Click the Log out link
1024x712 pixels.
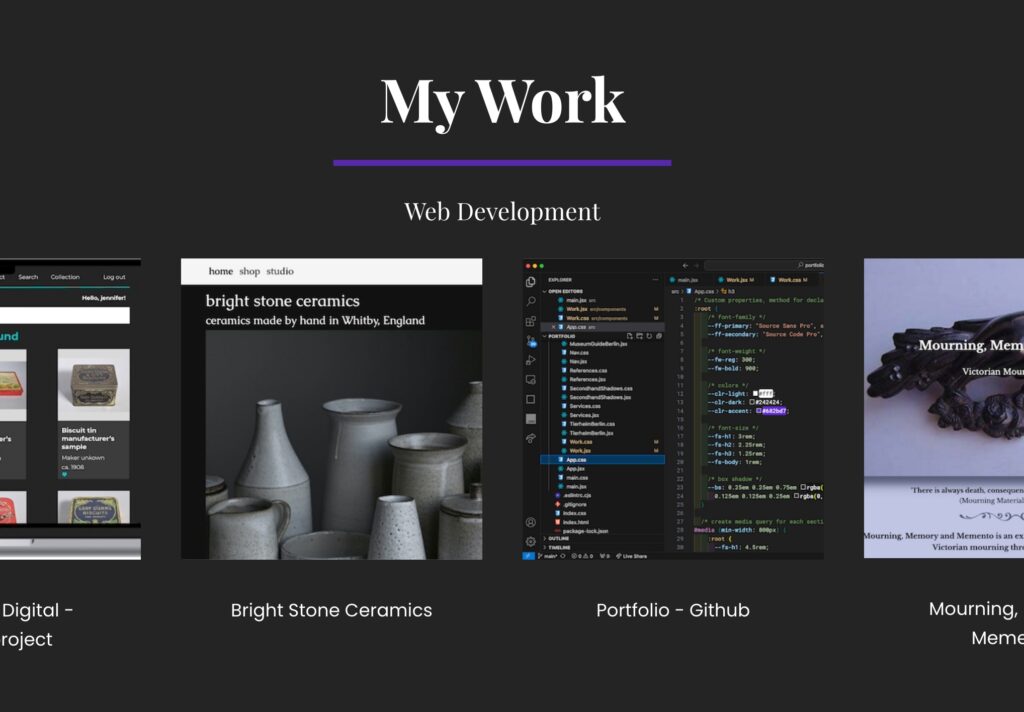[x=114, y=277]
